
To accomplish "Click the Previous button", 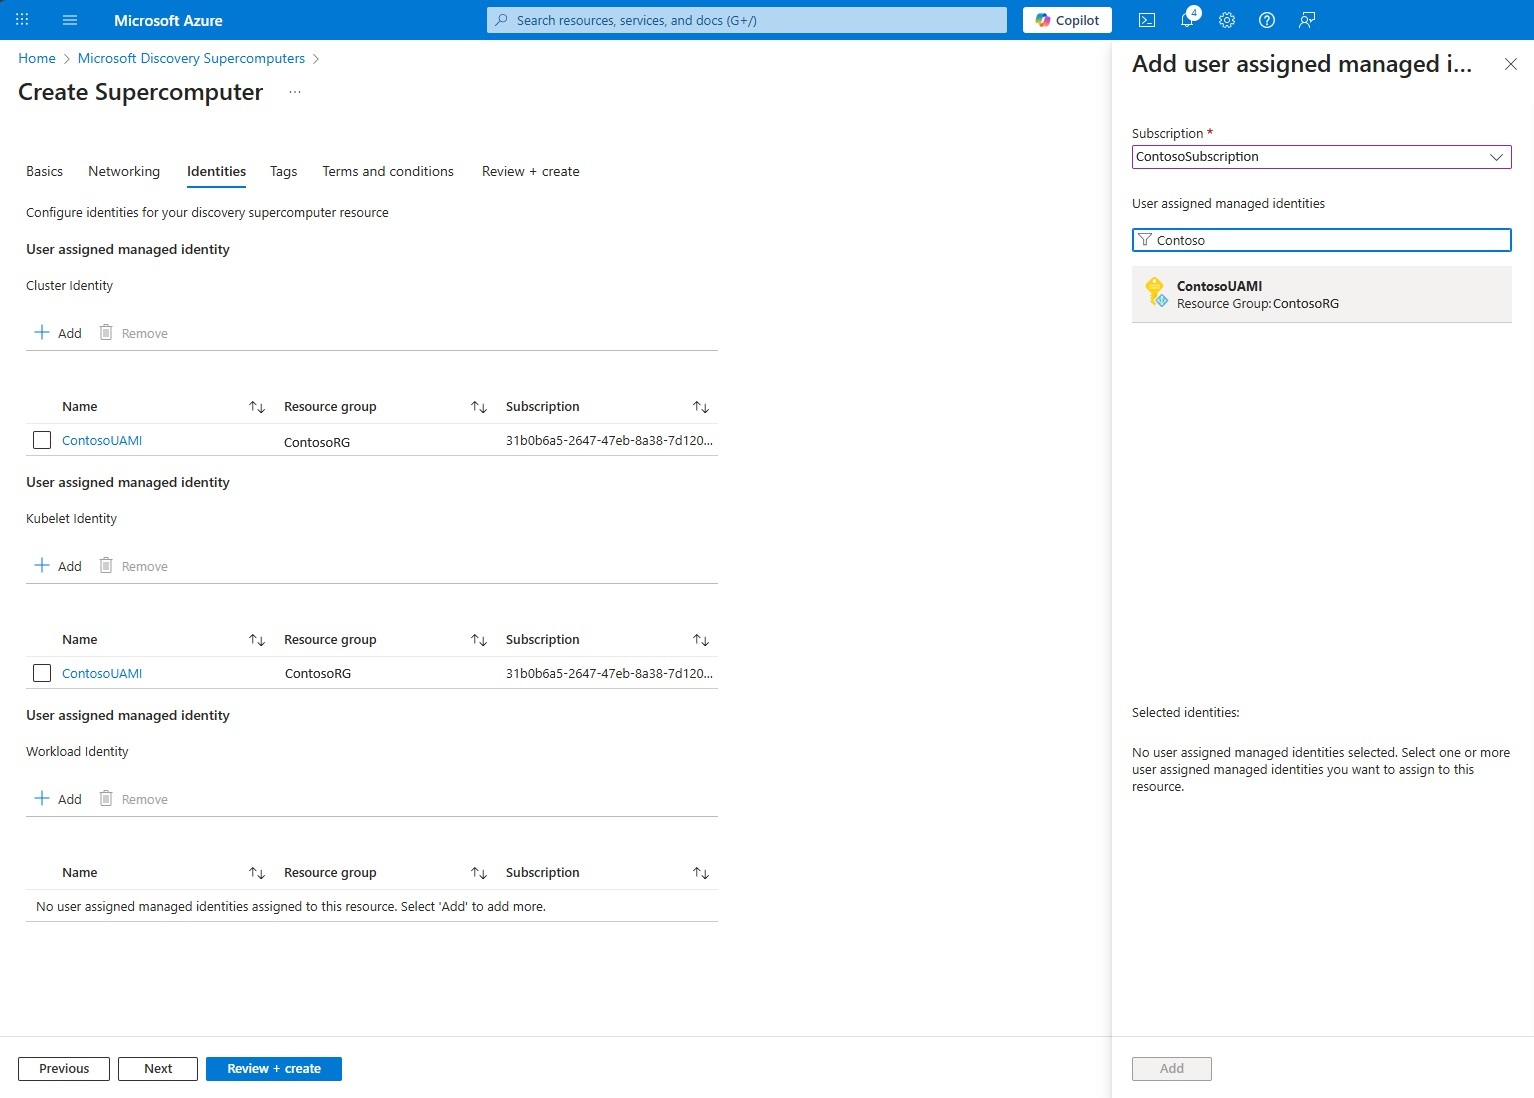I will 64,1069.
